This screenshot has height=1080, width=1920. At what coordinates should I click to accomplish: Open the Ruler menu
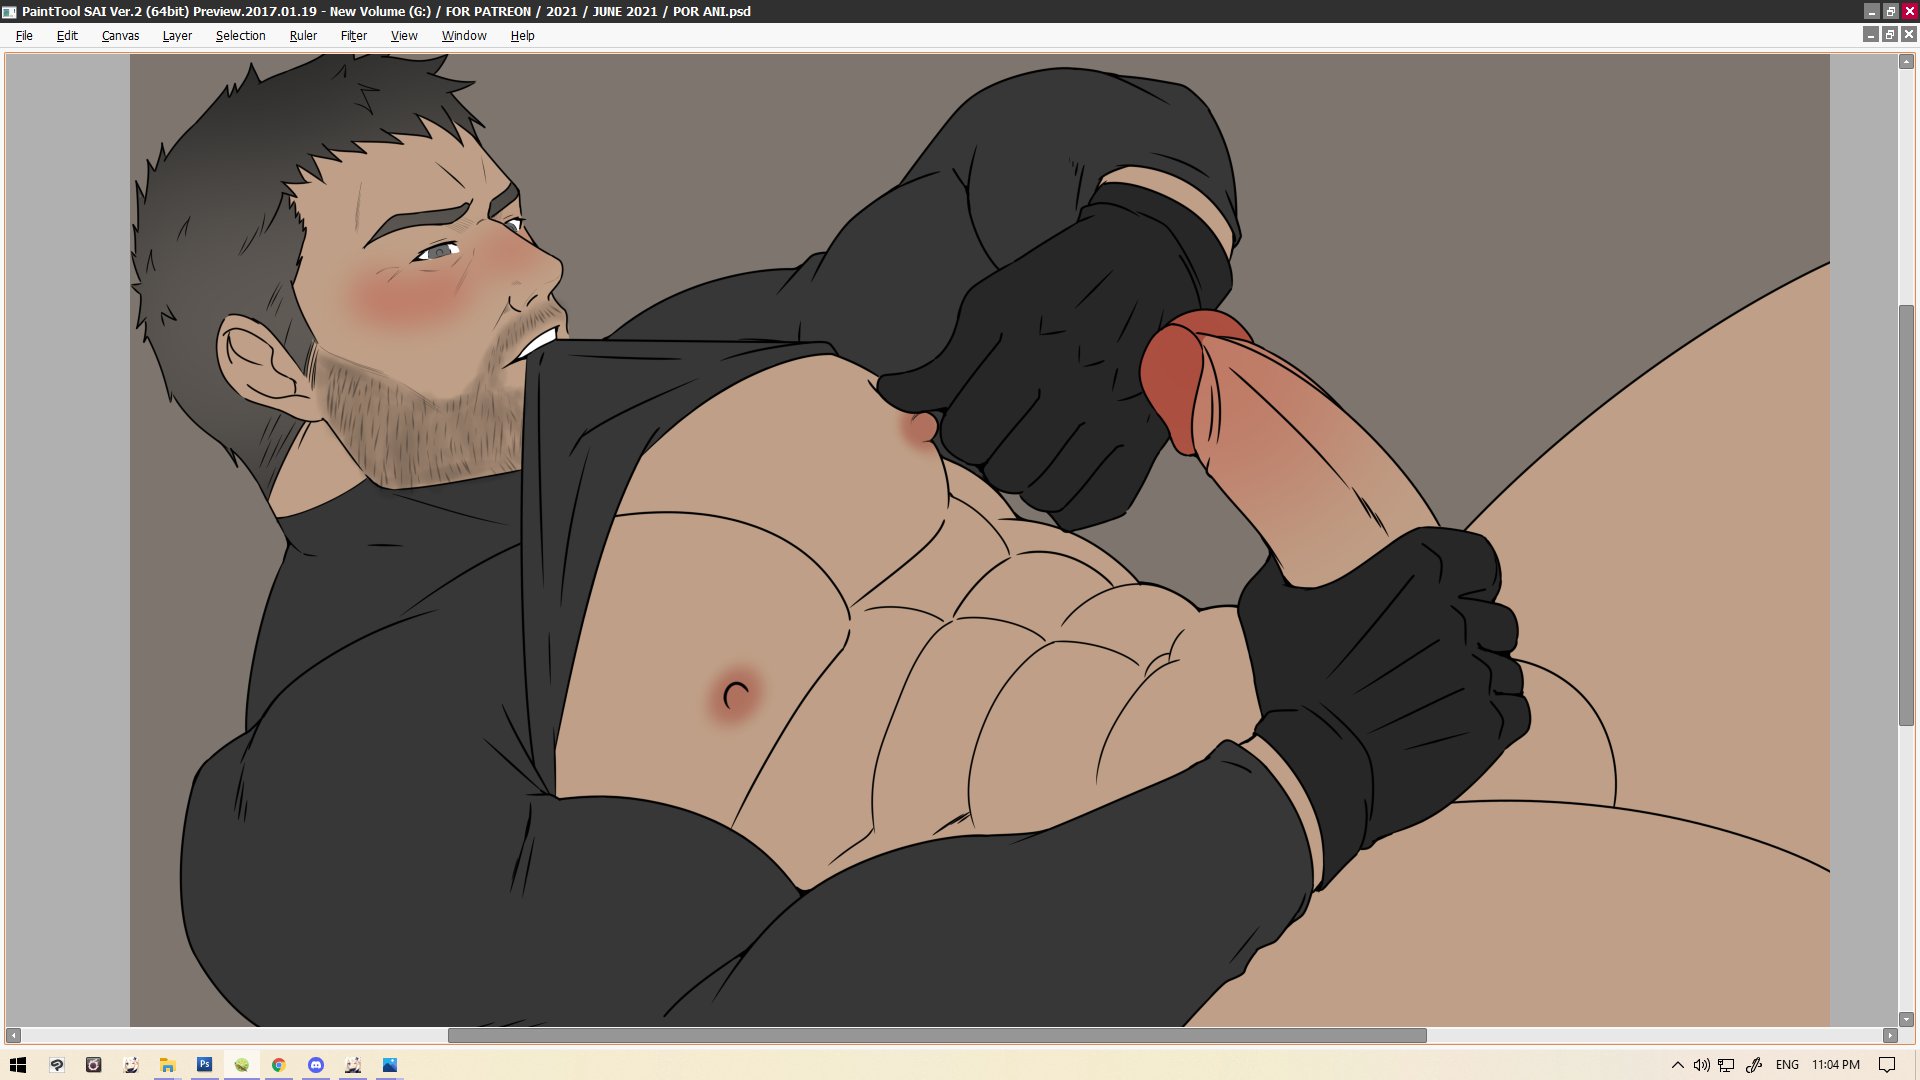click(x=303, y=36)
